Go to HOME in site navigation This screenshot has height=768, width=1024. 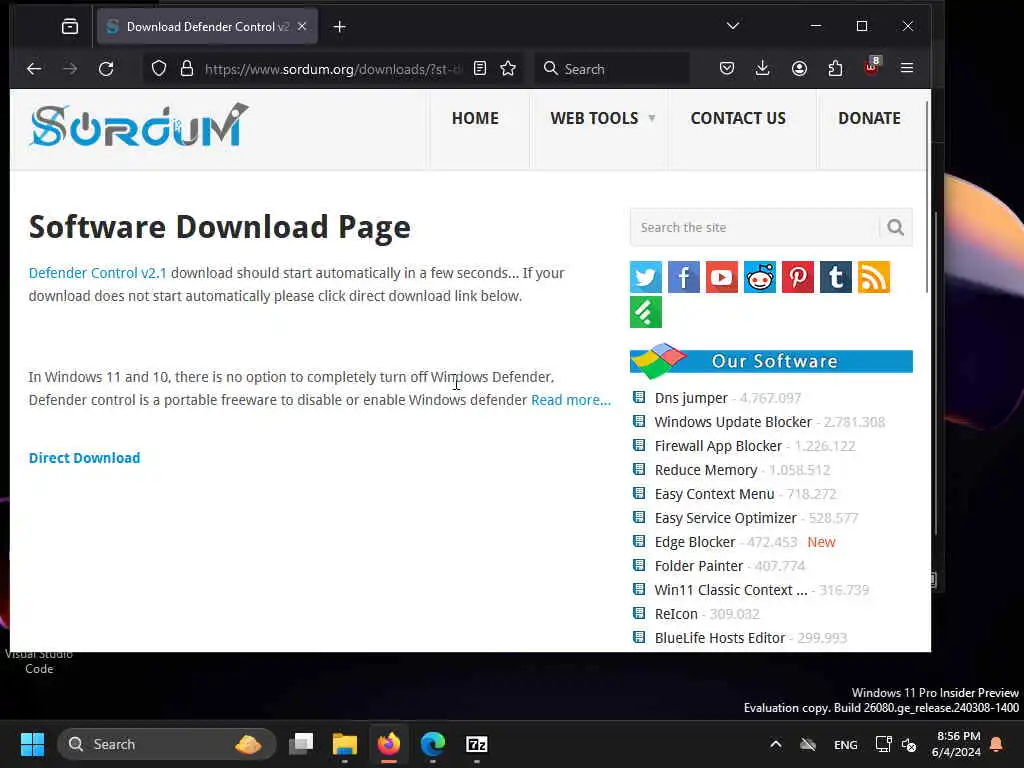[475, 118]
